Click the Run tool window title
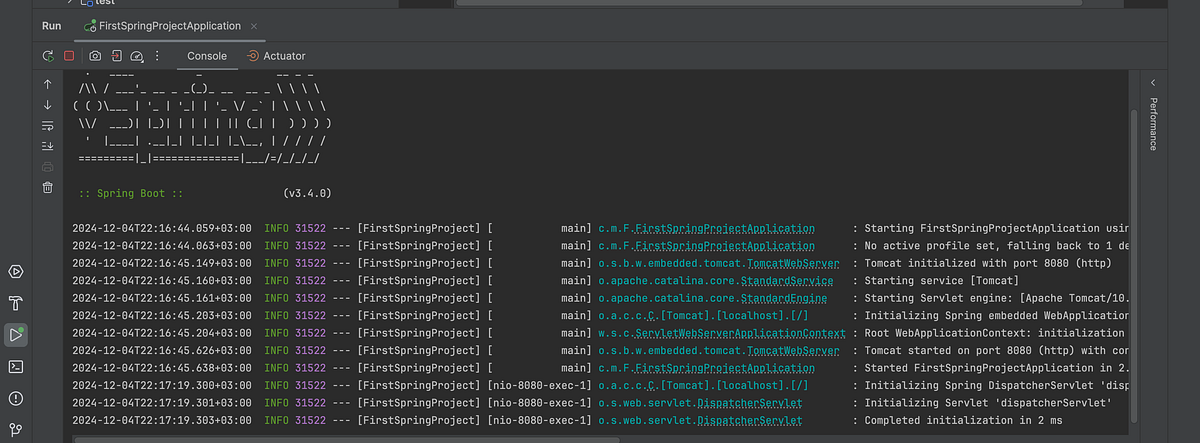 [x=52, y=26]
